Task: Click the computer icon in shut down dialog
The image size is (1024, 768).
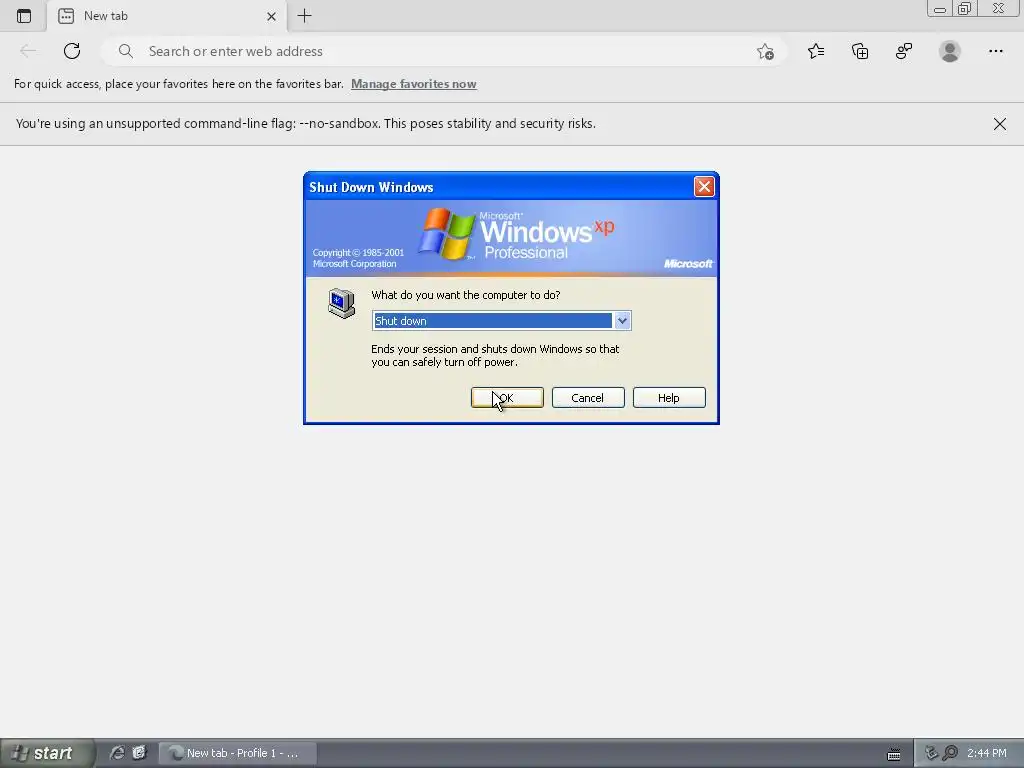Action: 341,303
